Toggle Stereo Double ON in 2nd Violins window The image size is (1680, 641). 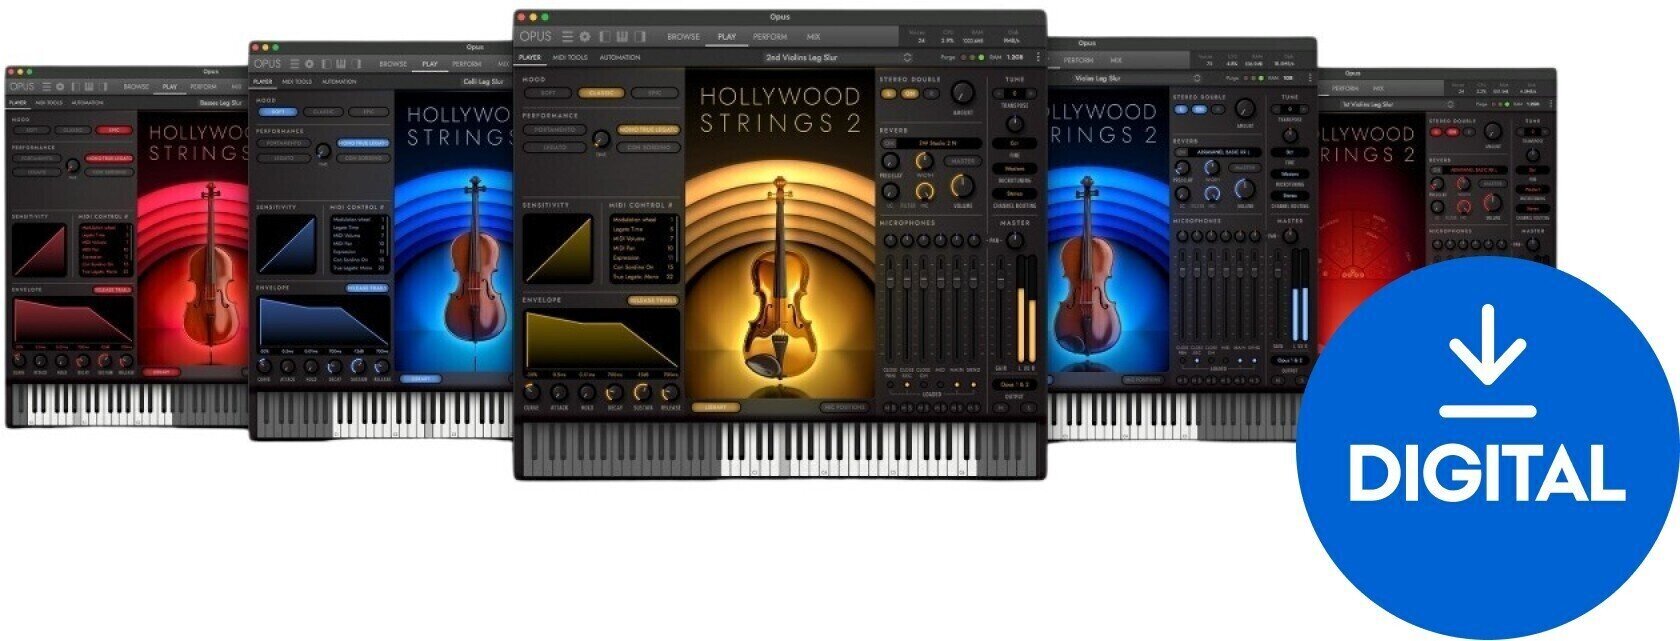(x=909, y=93)
